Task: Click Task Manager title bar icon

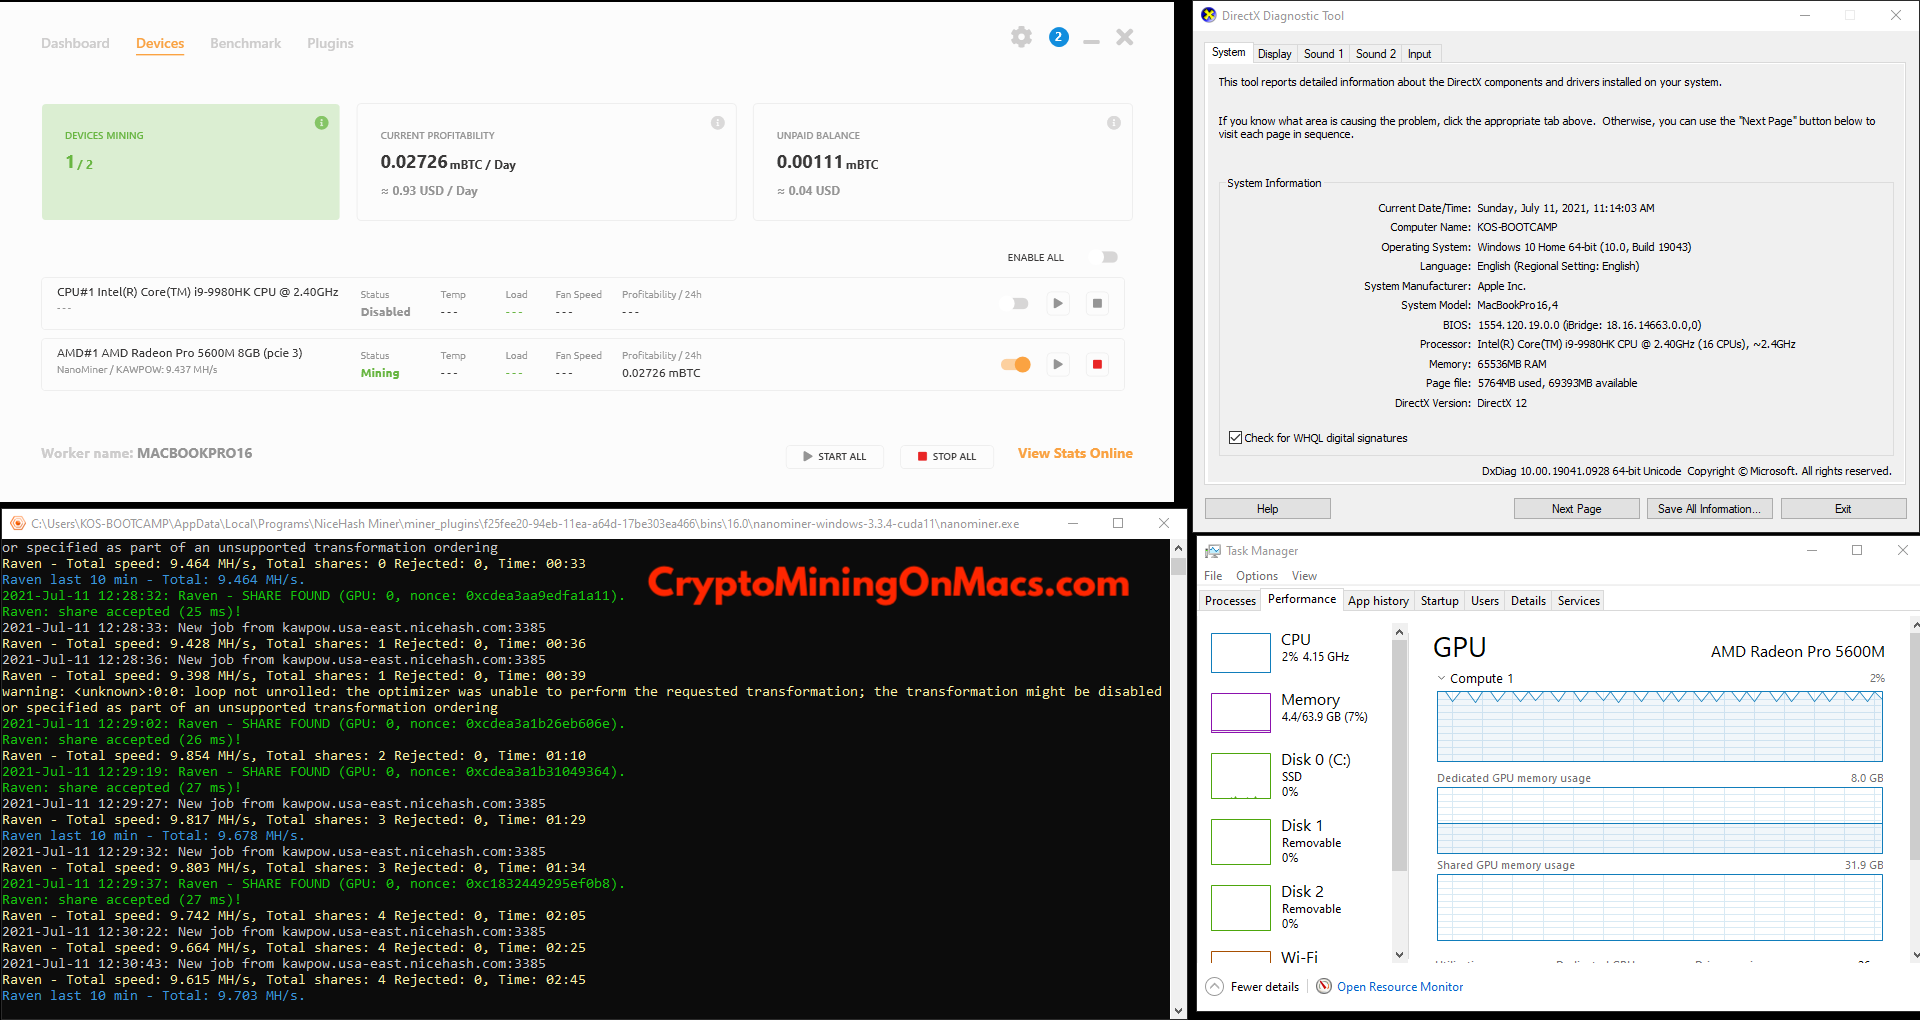Action: 1213,551
